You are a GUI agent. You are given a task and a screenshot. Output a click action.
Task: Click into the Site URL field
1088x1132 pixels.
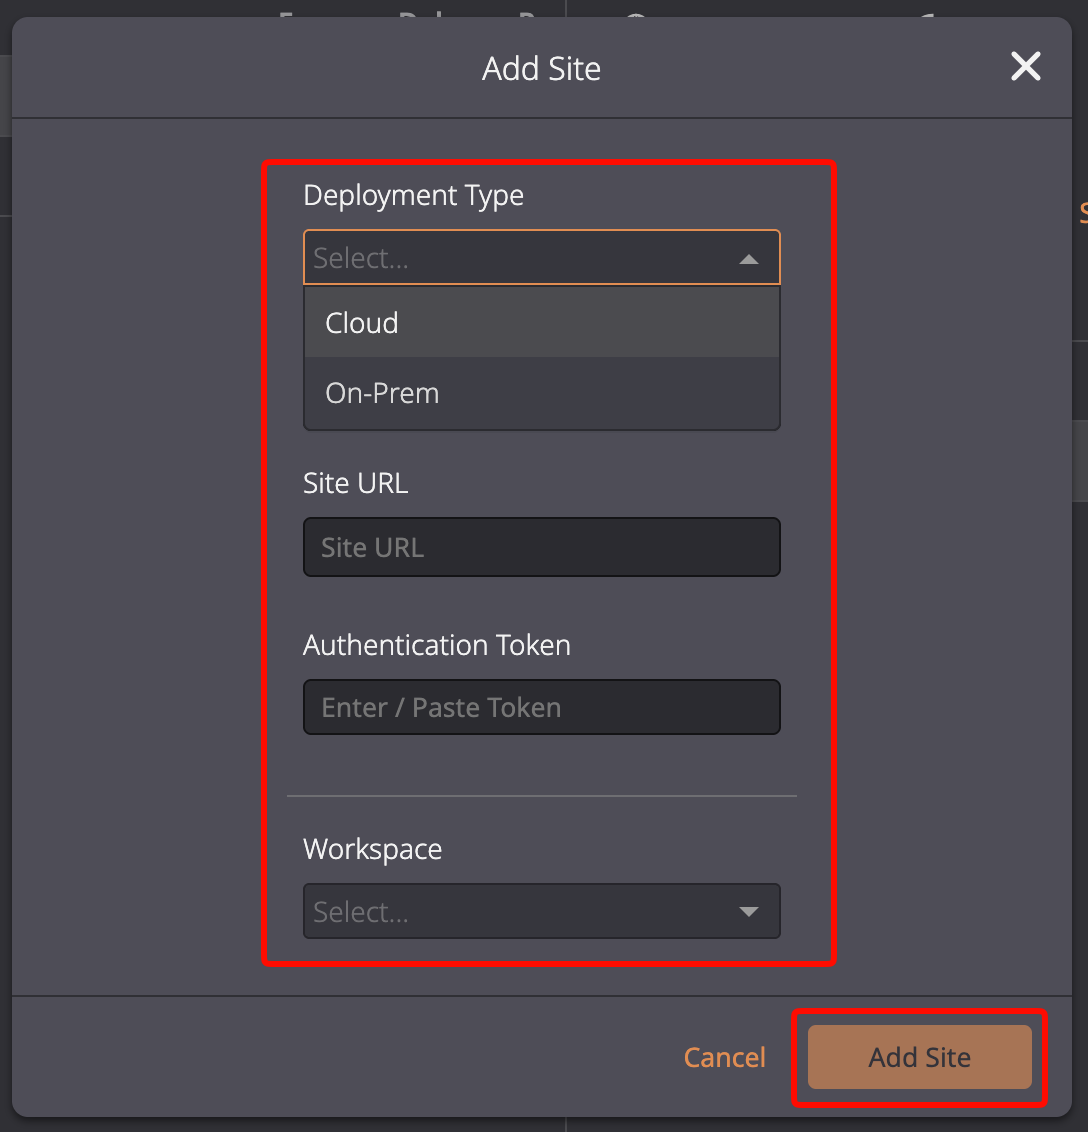pyautogui.click(x=541, y=547)
